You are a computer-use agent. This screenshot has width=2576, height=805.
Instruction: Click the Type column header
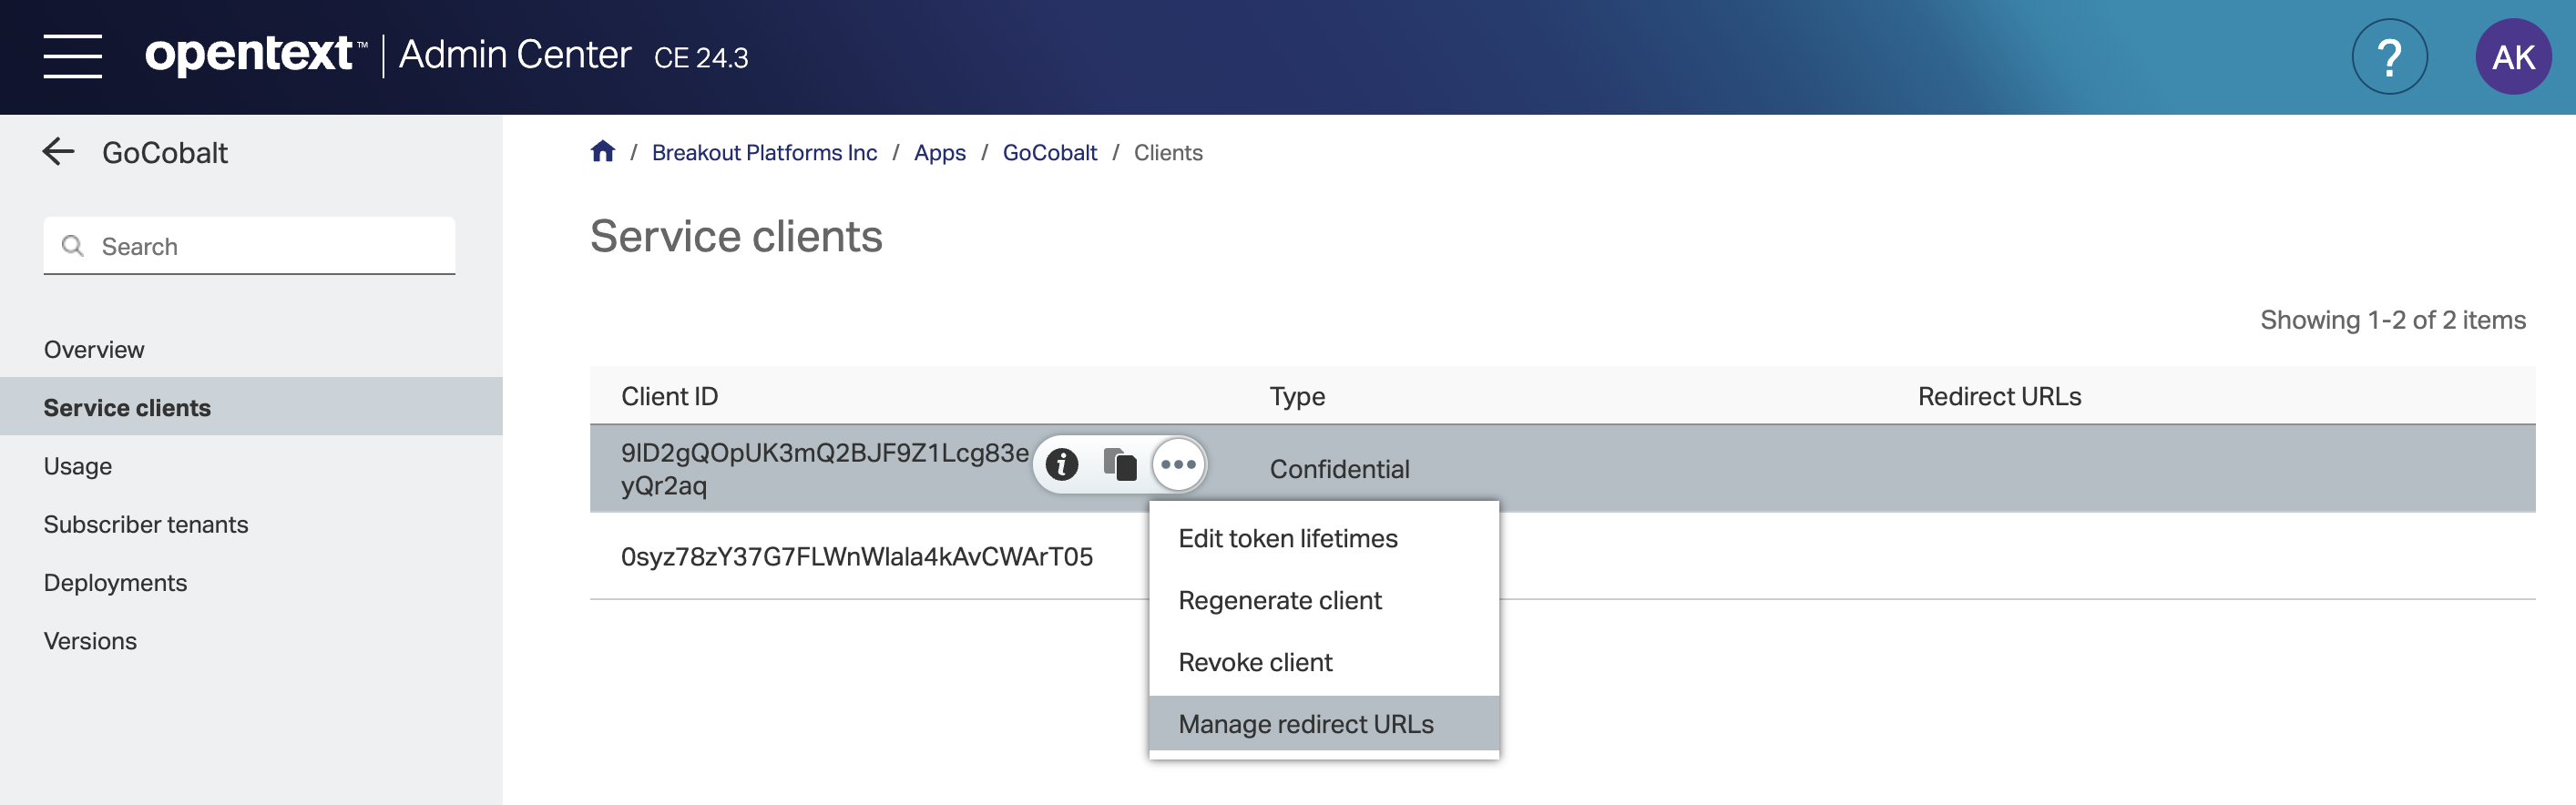[x=1297, y=397]
